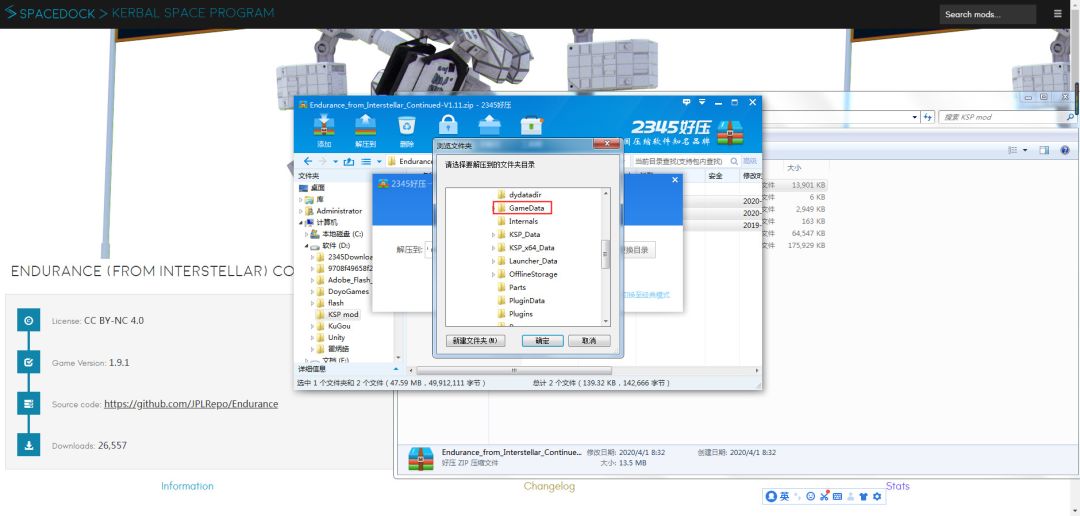Screen dimensions: 1080x516
Task: Open the GitHub JPLRepo/Endurance link
Action: [191, 404]
